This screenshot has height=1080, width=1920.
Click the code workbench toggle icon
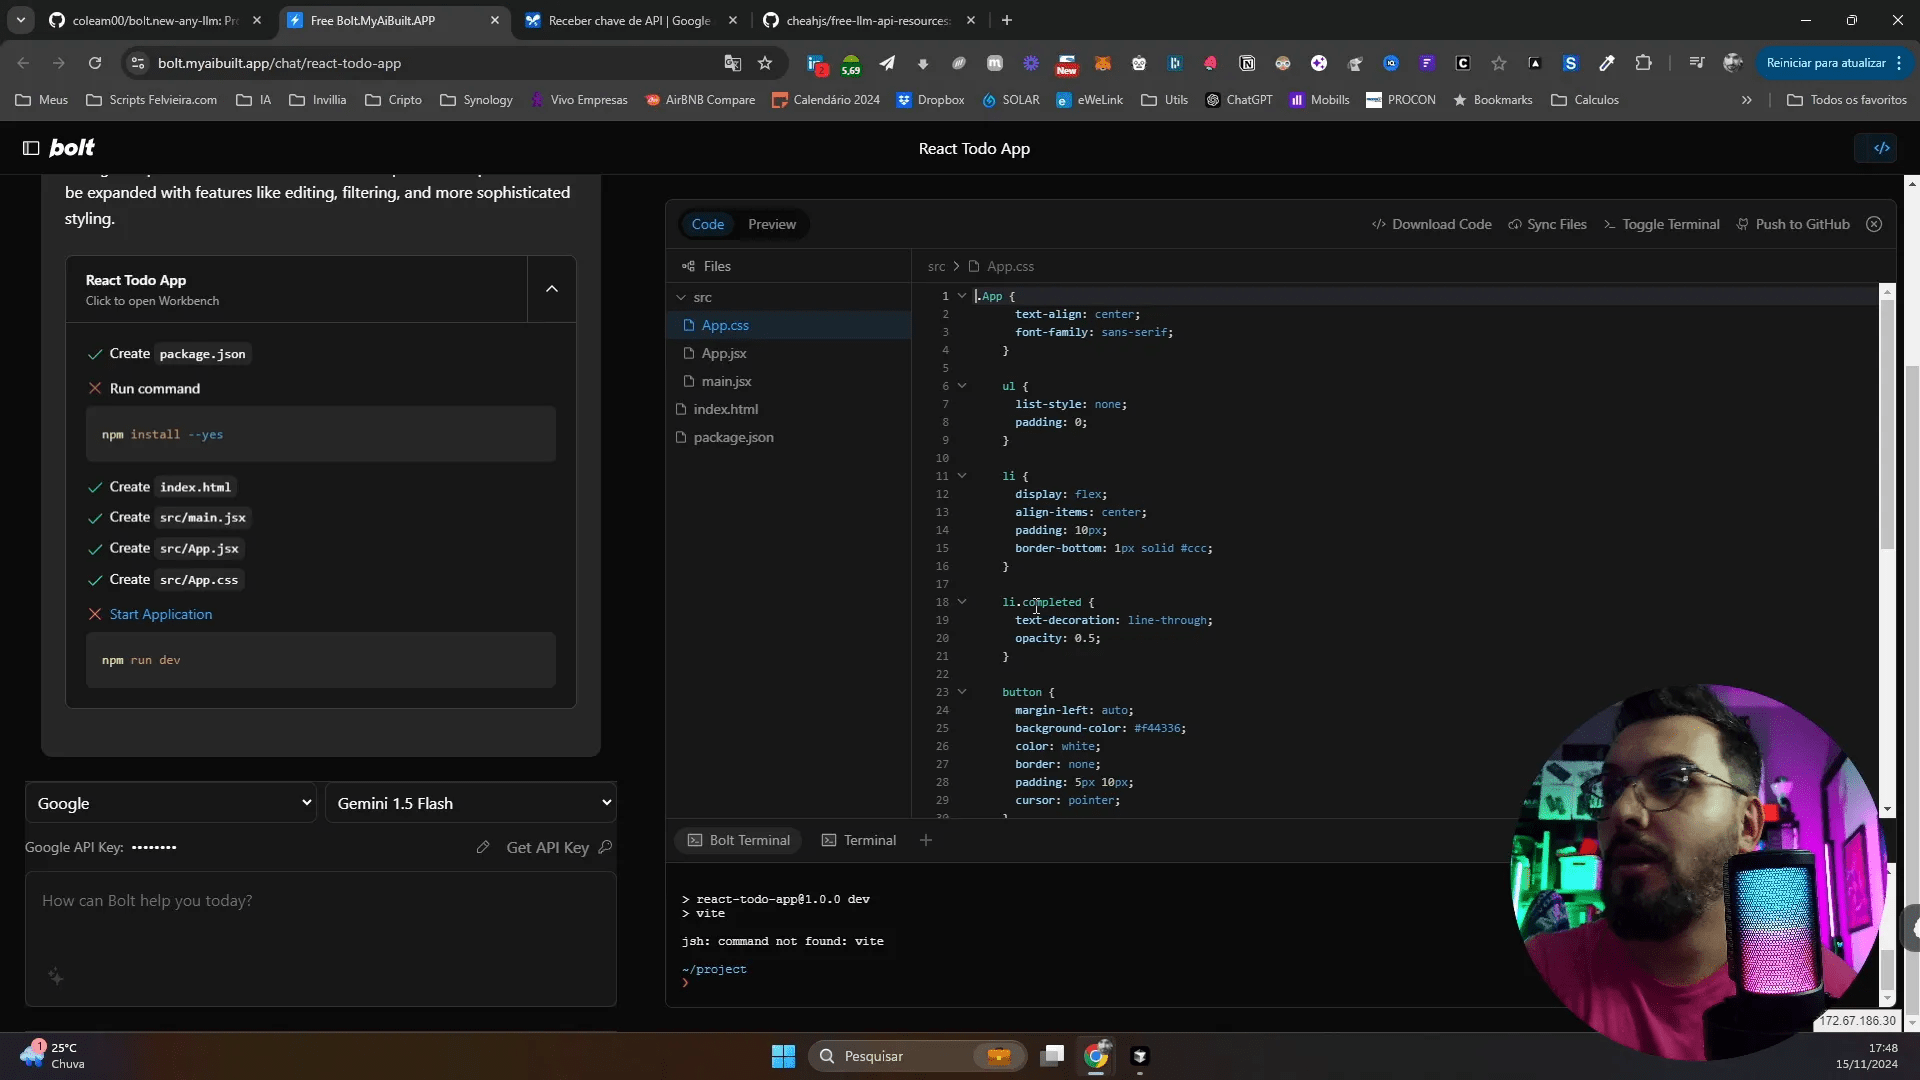(1881, 148)
